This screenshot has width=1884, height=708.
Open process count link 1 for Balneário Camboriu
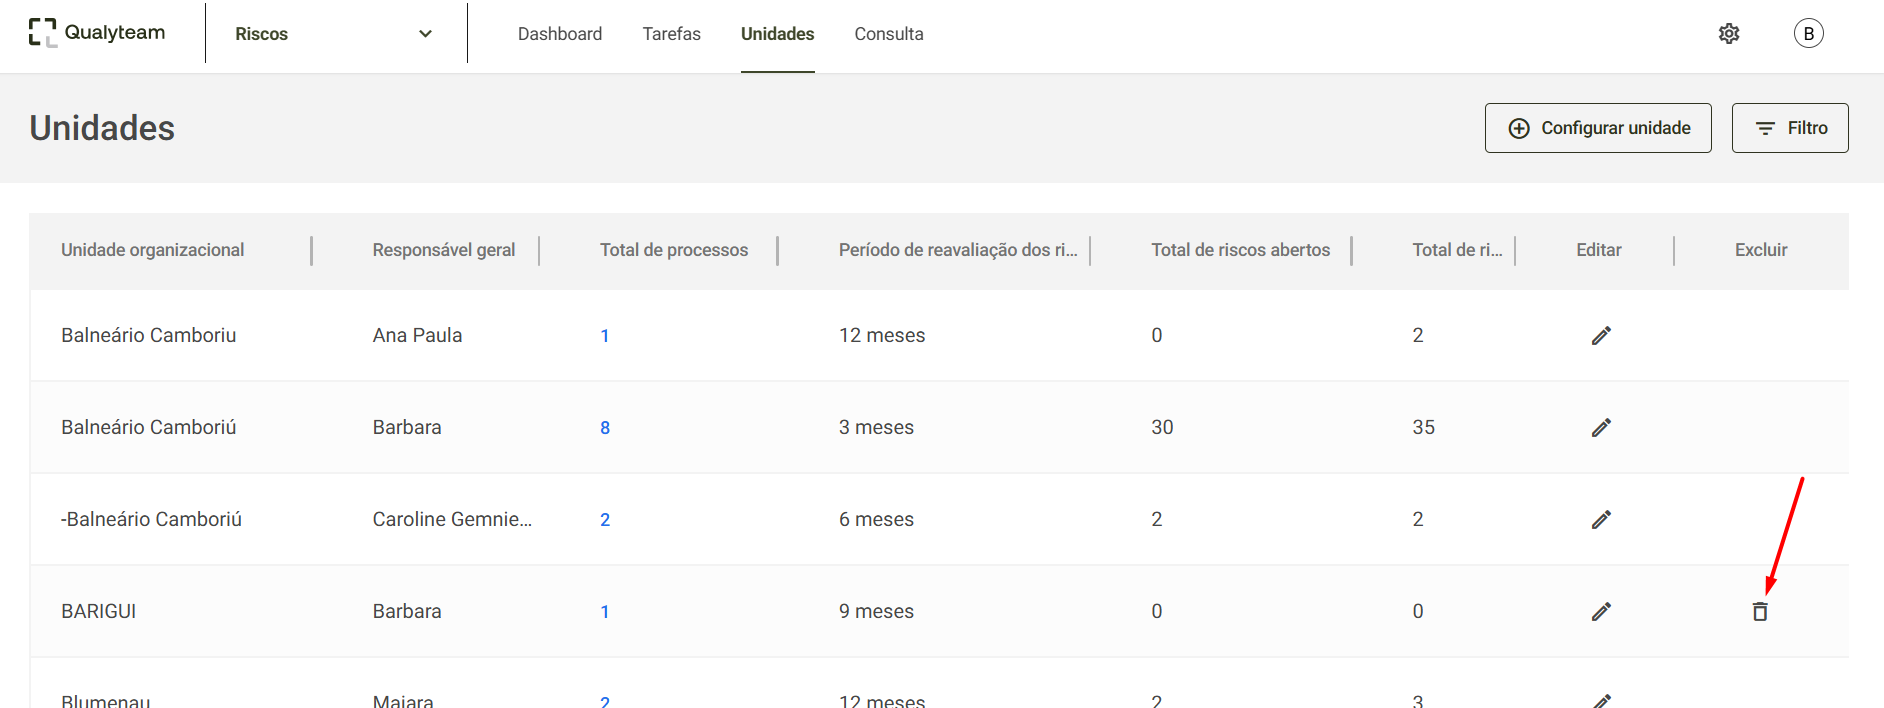[605, 336]
